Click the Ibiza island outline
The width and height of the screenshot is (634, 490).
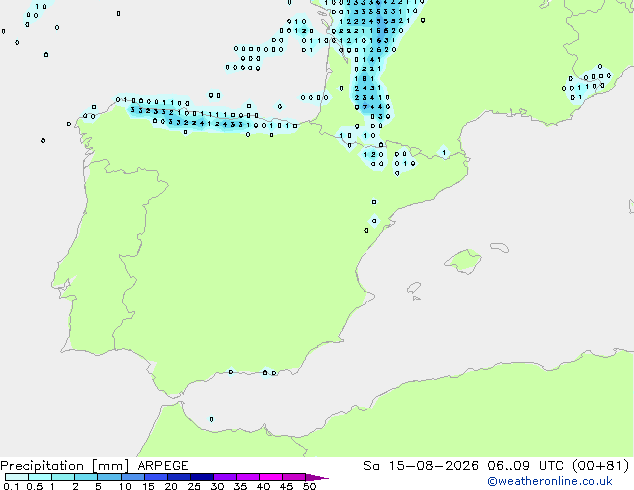[x=414, y=288]
